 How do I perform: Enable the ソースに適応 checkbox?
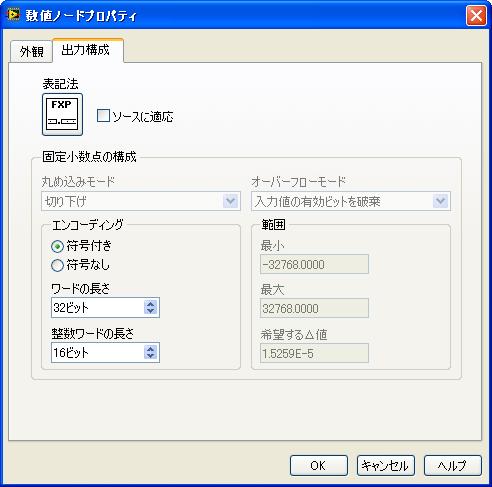pyautogui.click(x=103, y=116)
